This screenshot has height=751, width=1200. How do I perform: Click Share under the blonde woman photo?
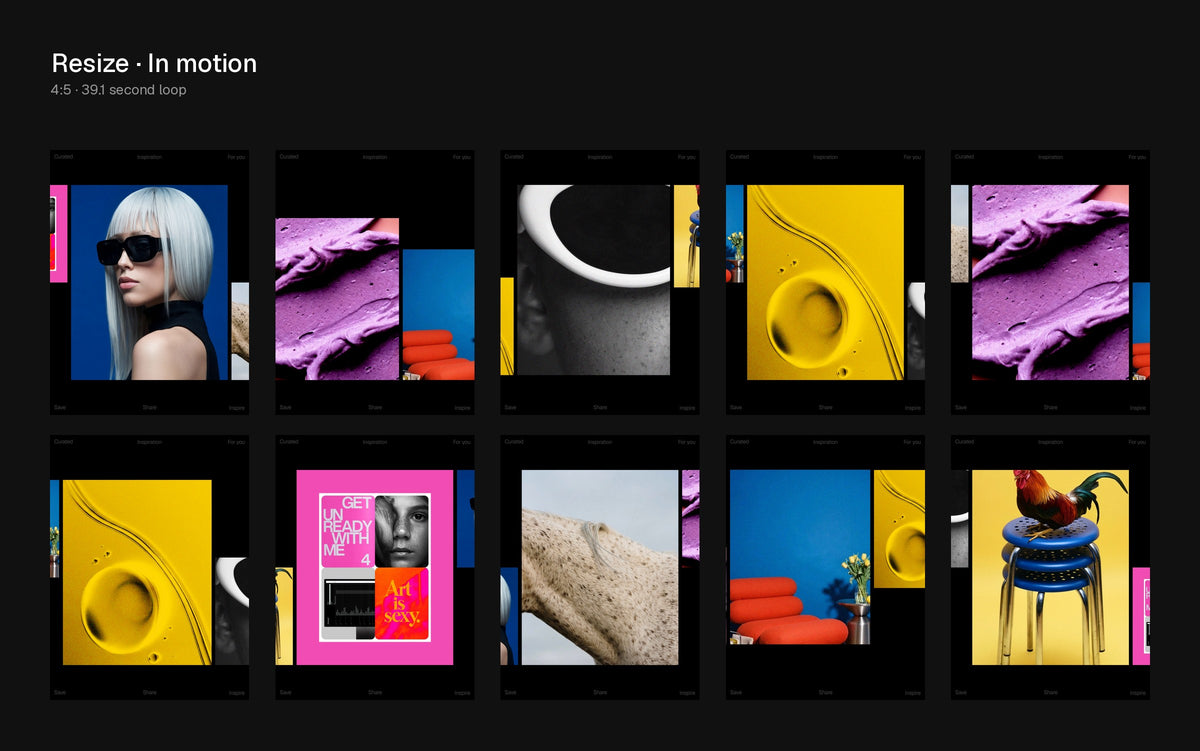149,407
